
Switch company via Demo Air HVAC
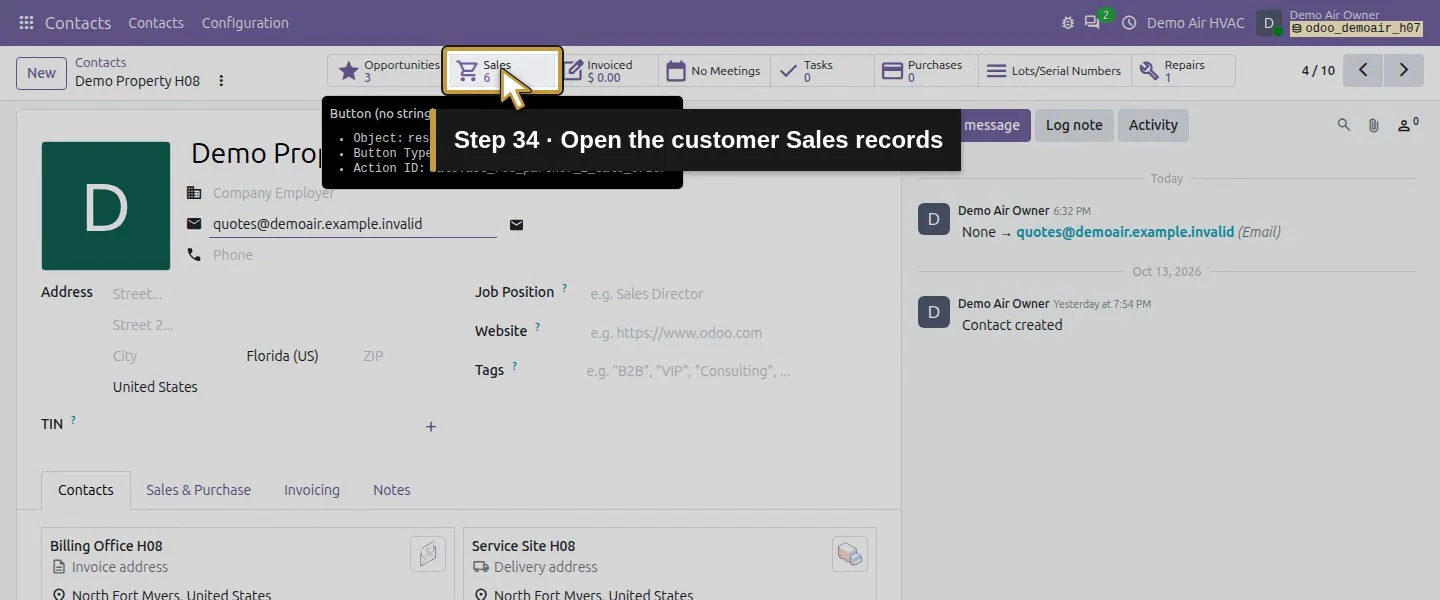point(1195,22)
